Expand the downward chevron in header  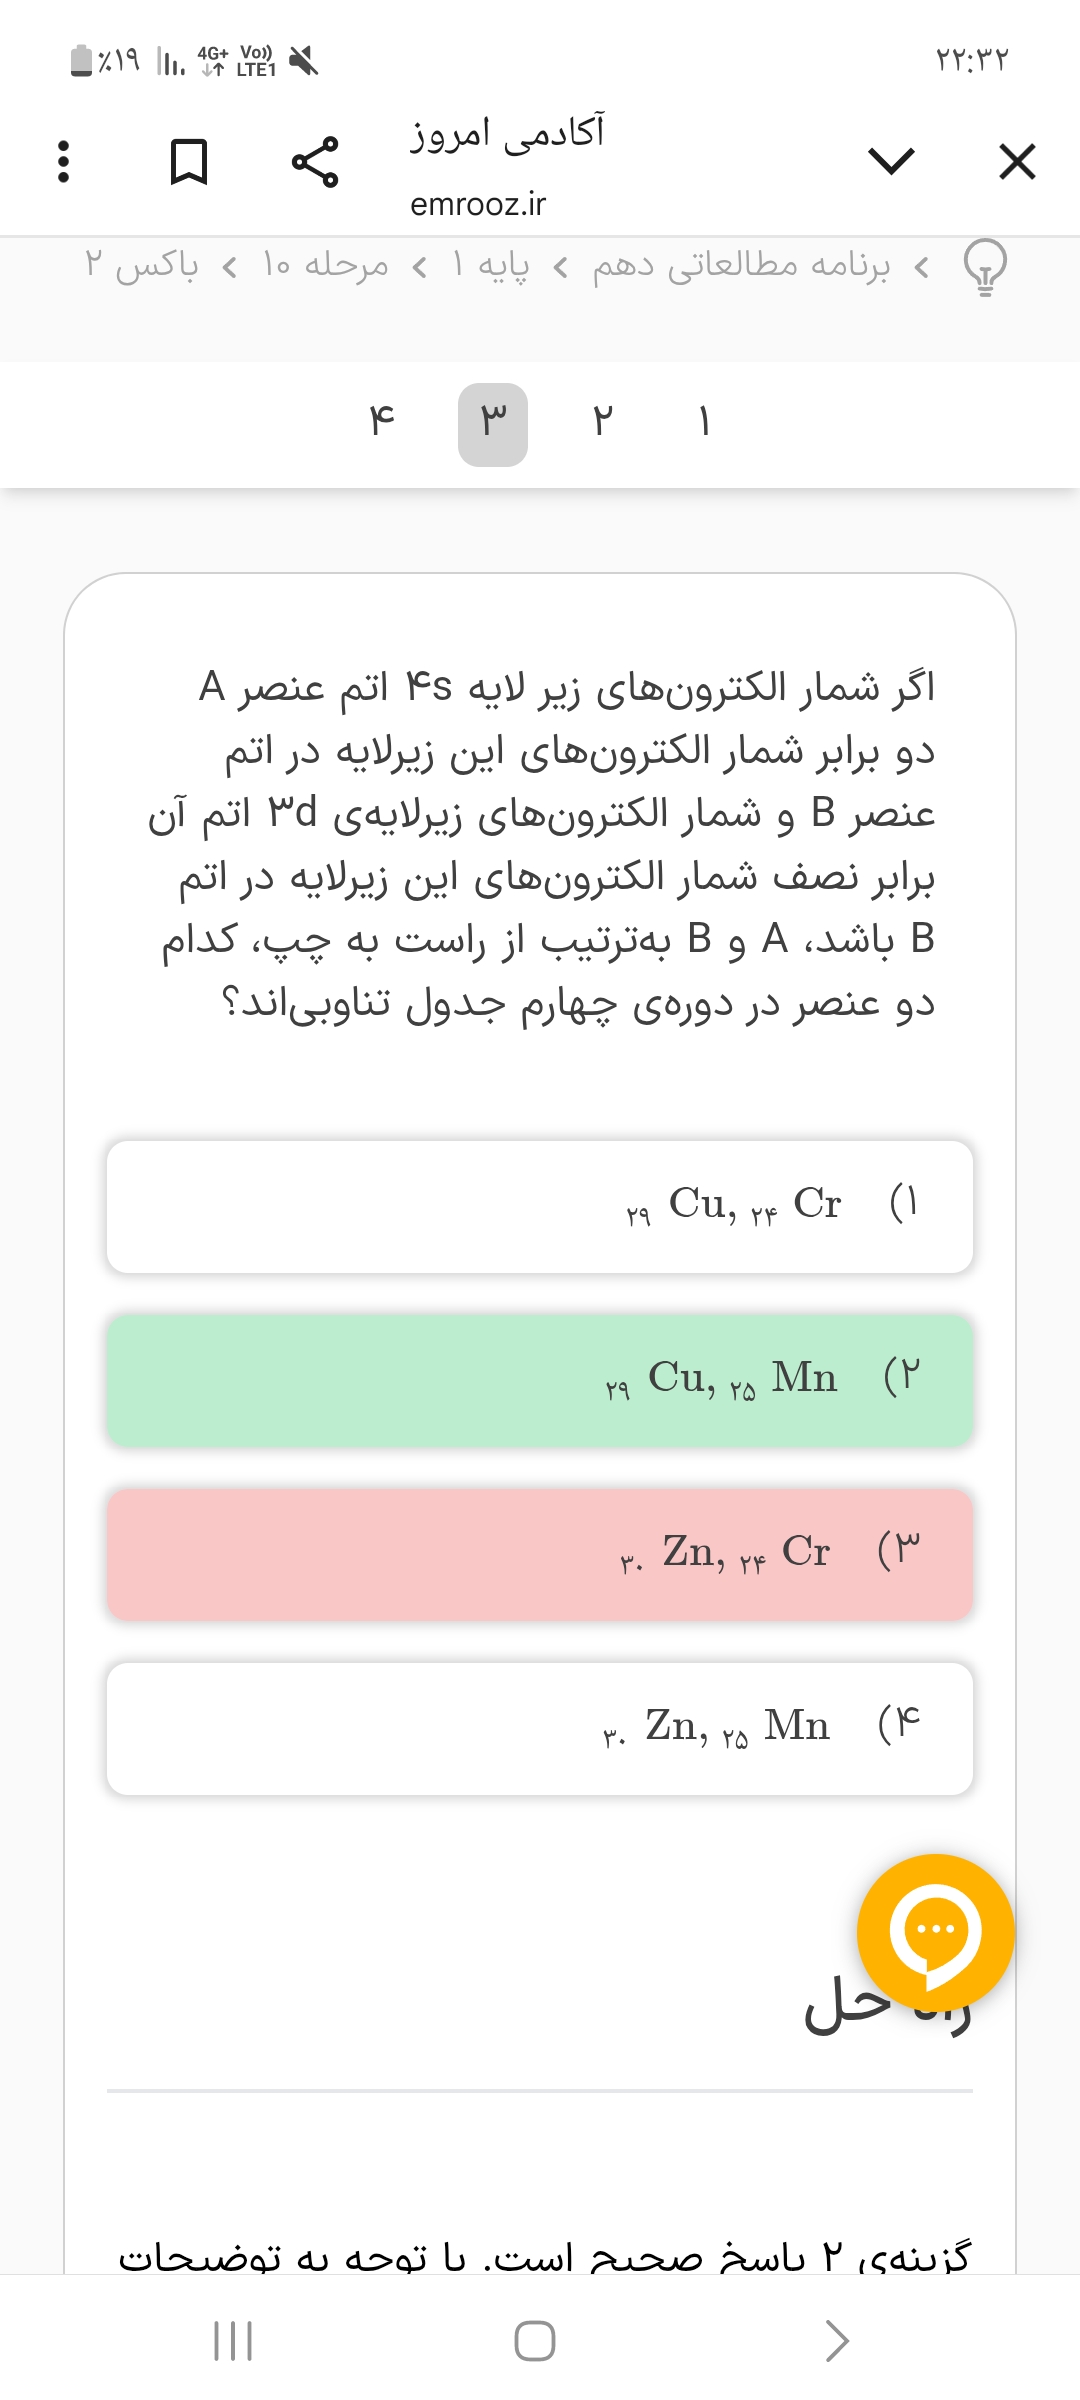891,162
